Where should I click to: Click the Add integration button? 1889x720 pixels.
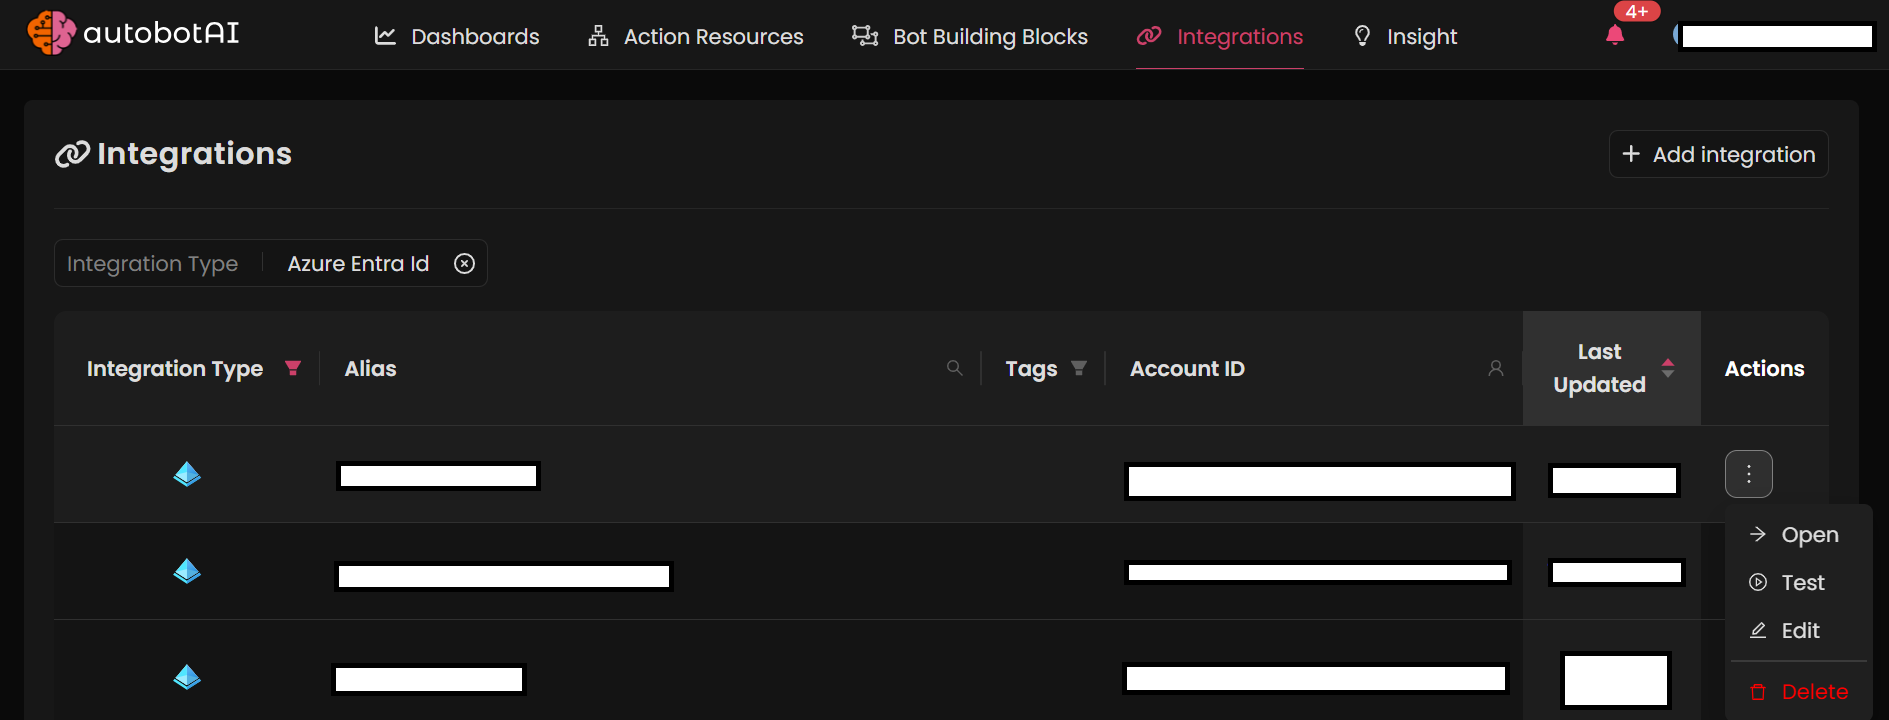1718,154
